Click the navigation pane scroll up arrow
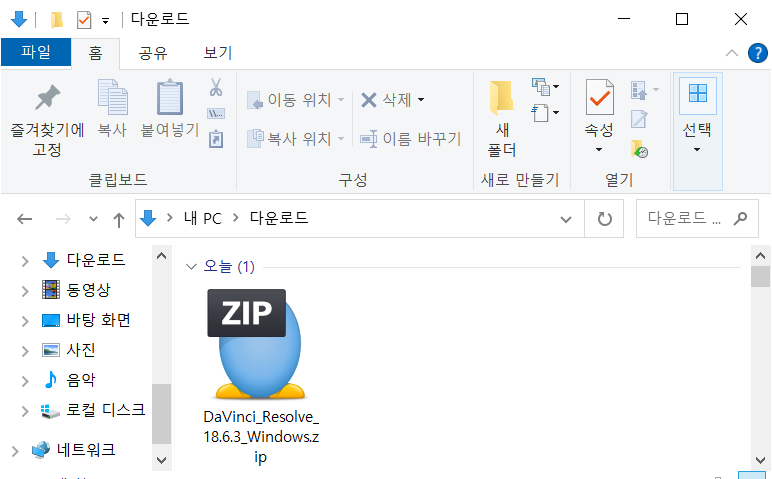 (161, 256)
